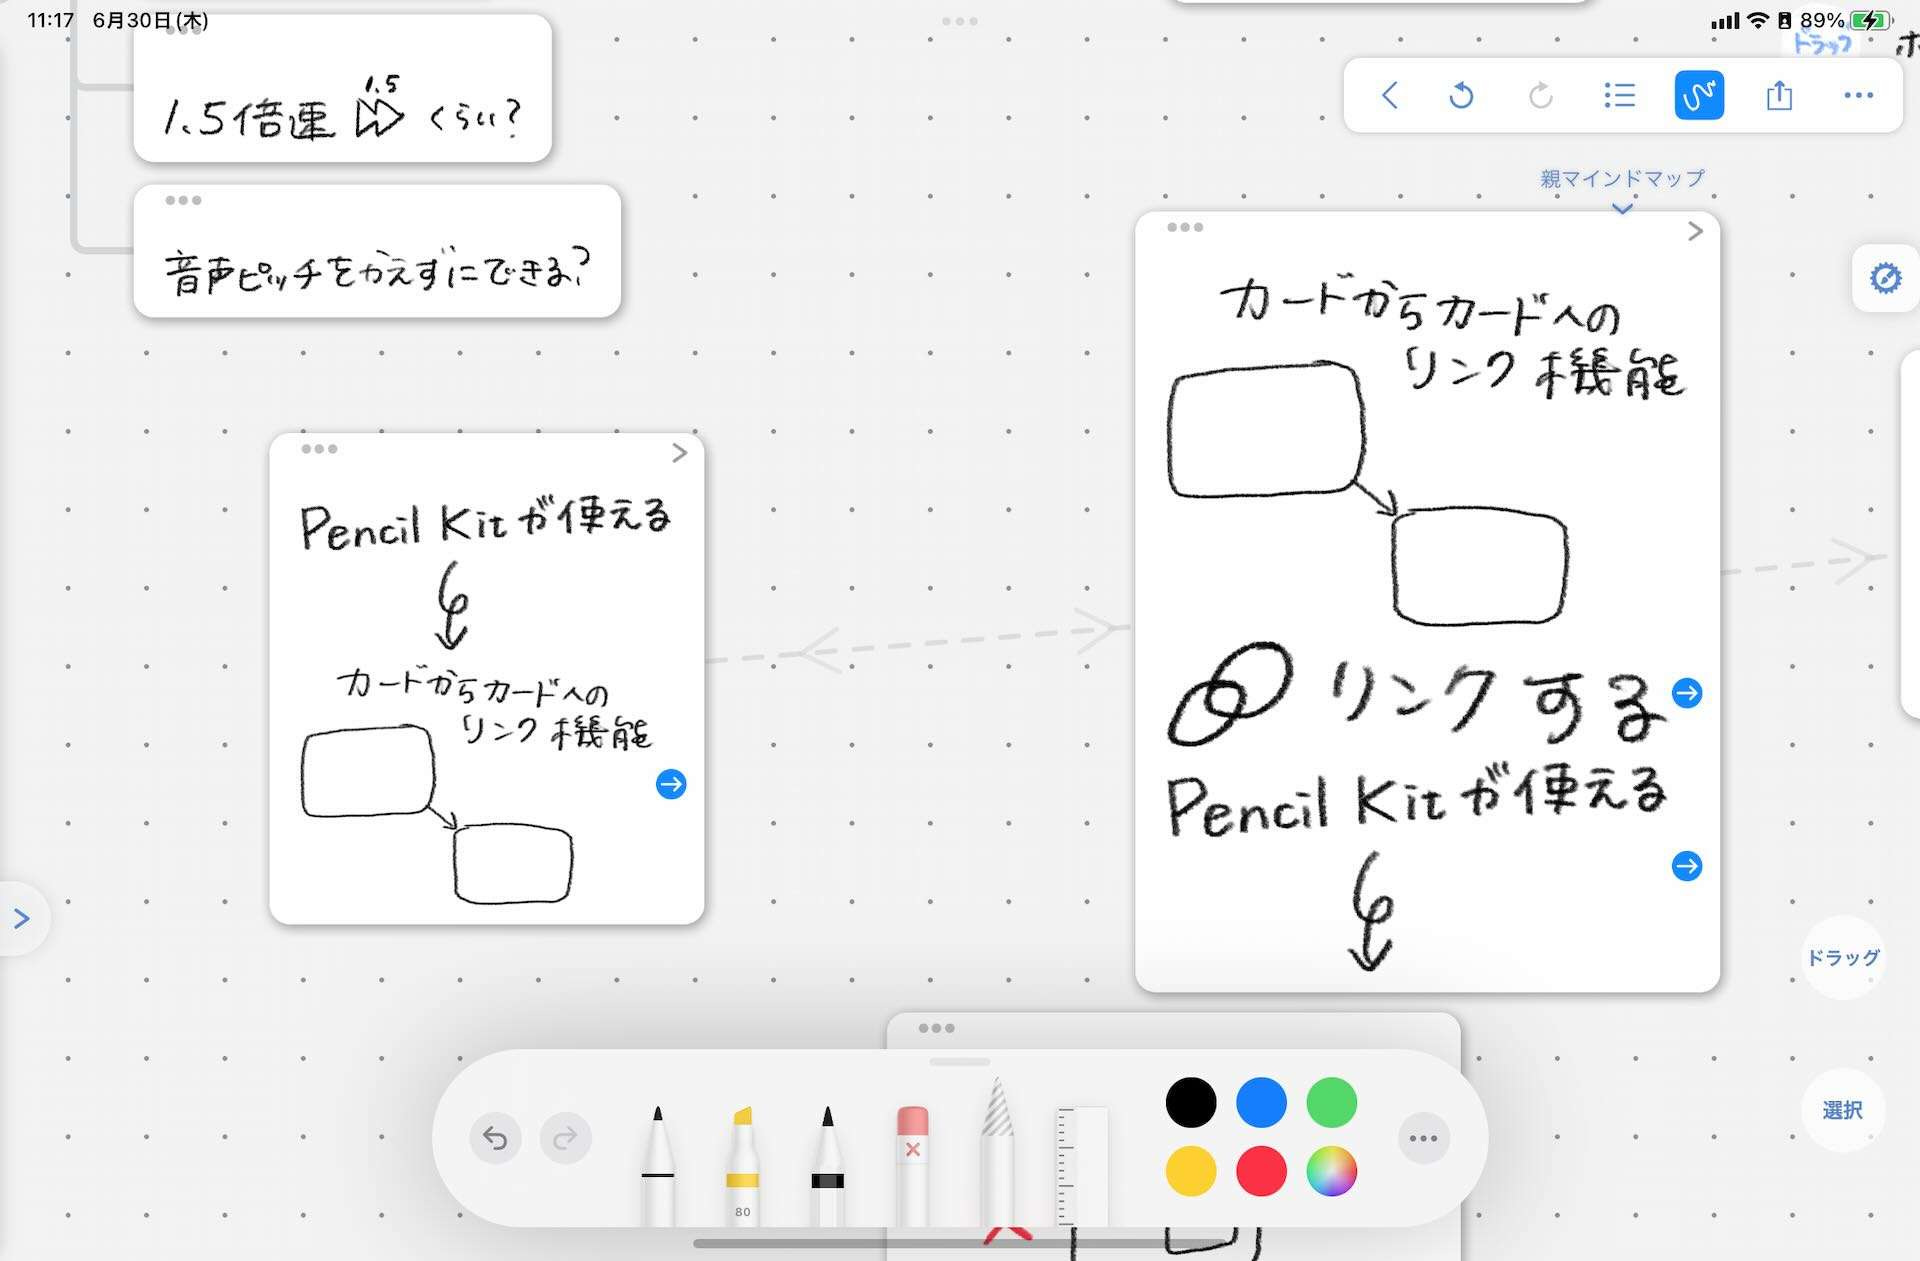Open chevron on small Pencil Kit card
This screenshot has height=1261, width=1920.
(680, 453)
